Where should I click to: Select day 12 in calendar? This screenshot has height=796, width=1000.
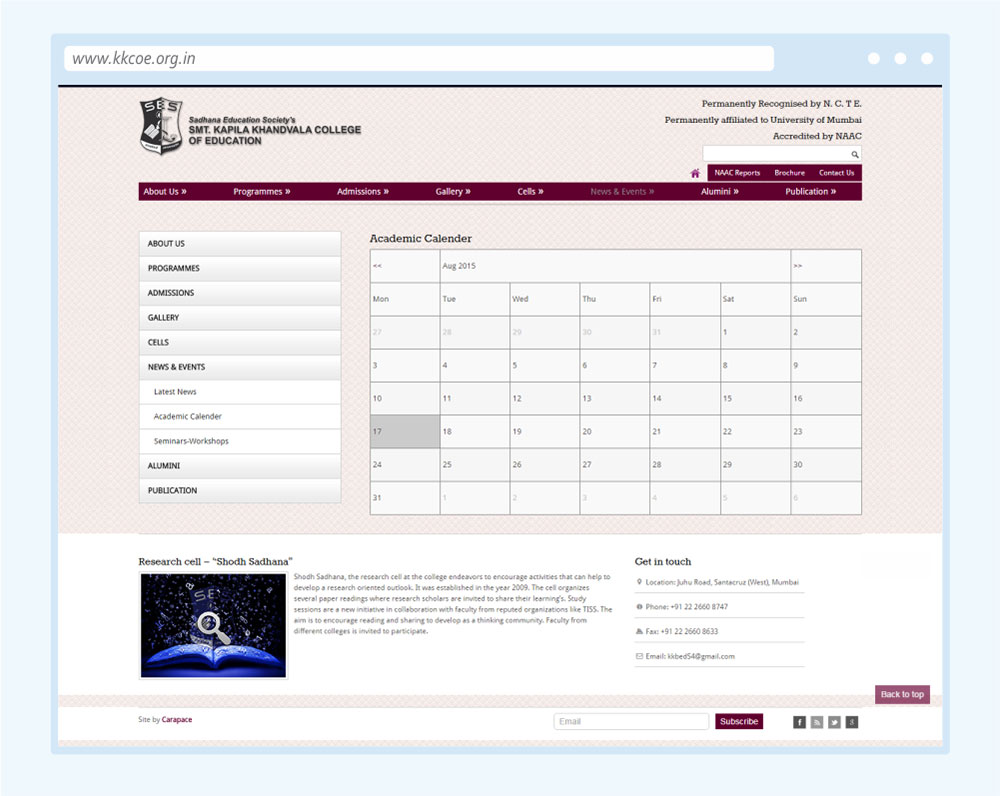coord(545,399)
